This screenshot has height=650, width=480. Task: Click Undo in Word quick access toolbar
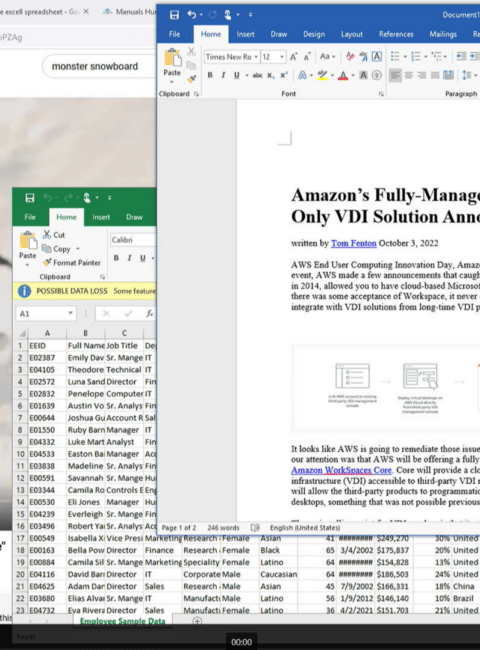192,15
